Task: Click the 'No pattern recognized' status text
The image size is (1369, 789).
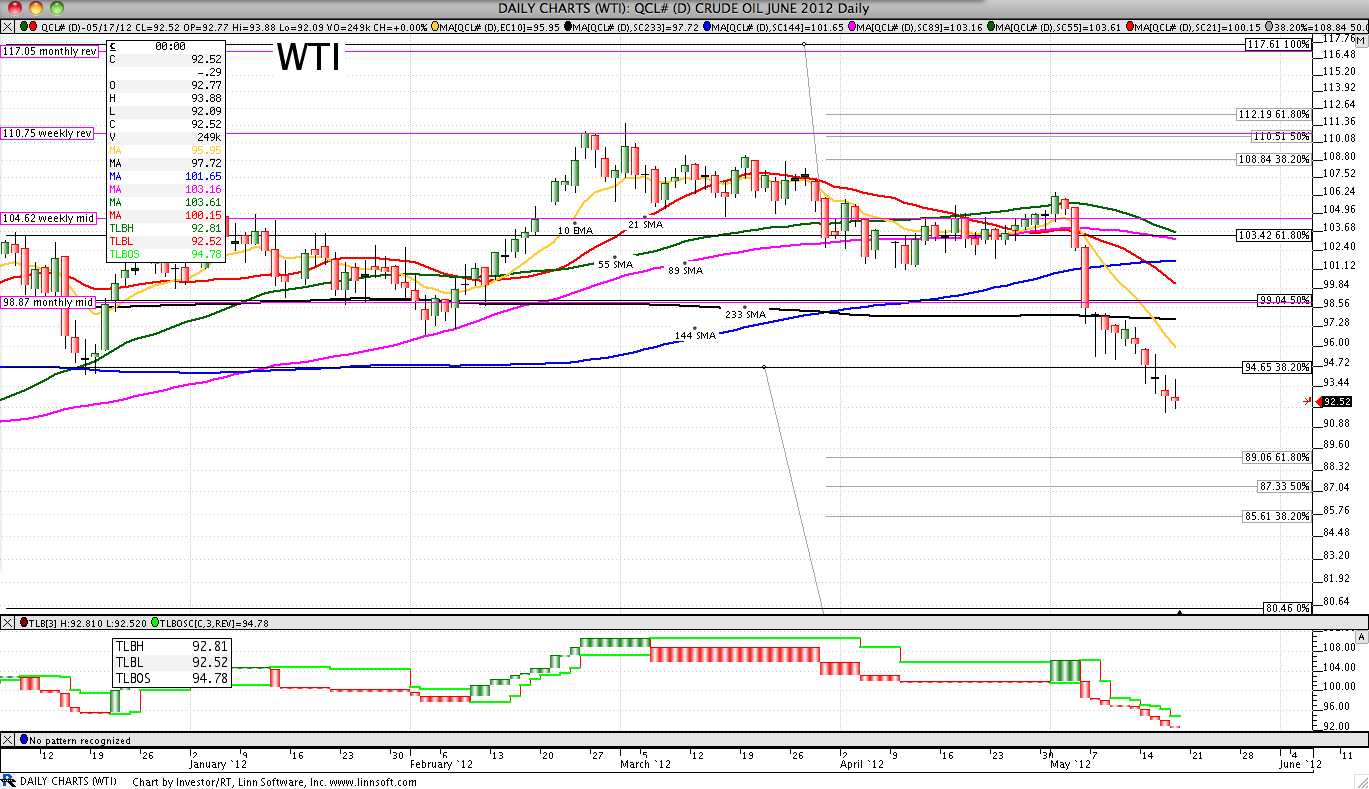Action: 80,741
